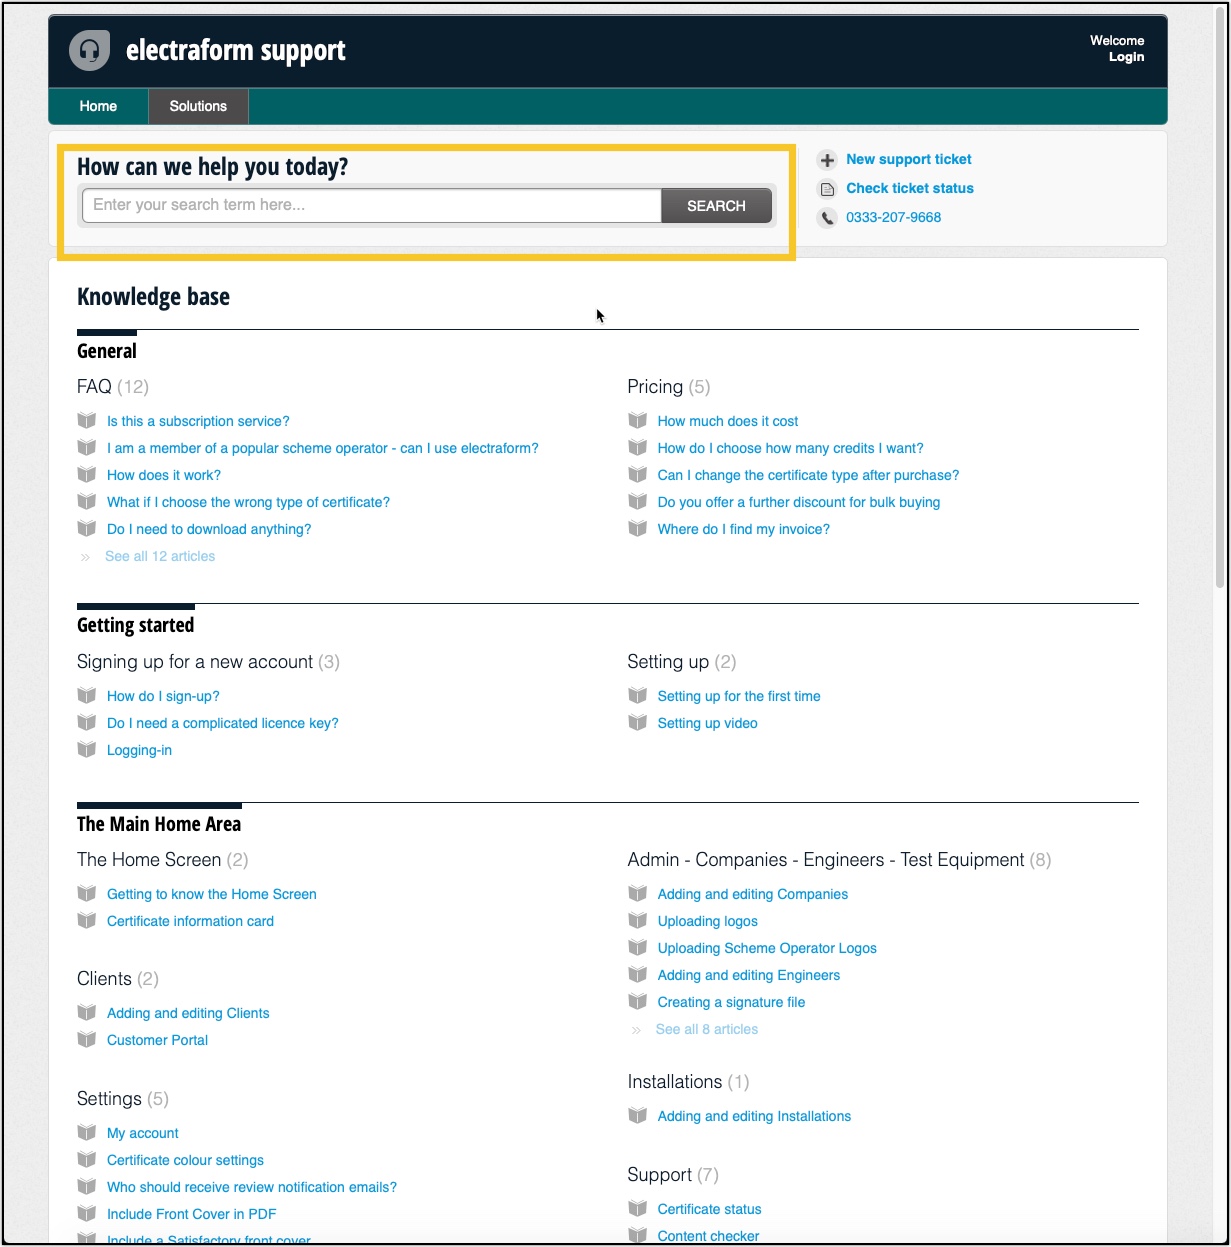
Task: Click book icon beside 'Is this a subscription service?'
Action: coord(87,420)
